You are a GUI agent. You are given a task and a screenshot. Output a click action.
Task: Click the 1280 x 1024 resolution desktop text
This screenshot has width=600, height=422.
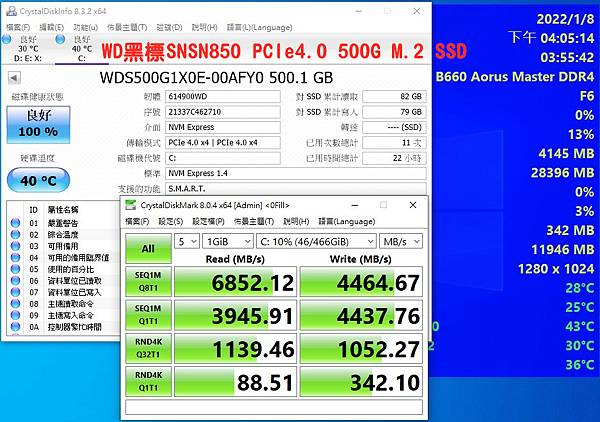coord(556,269)
